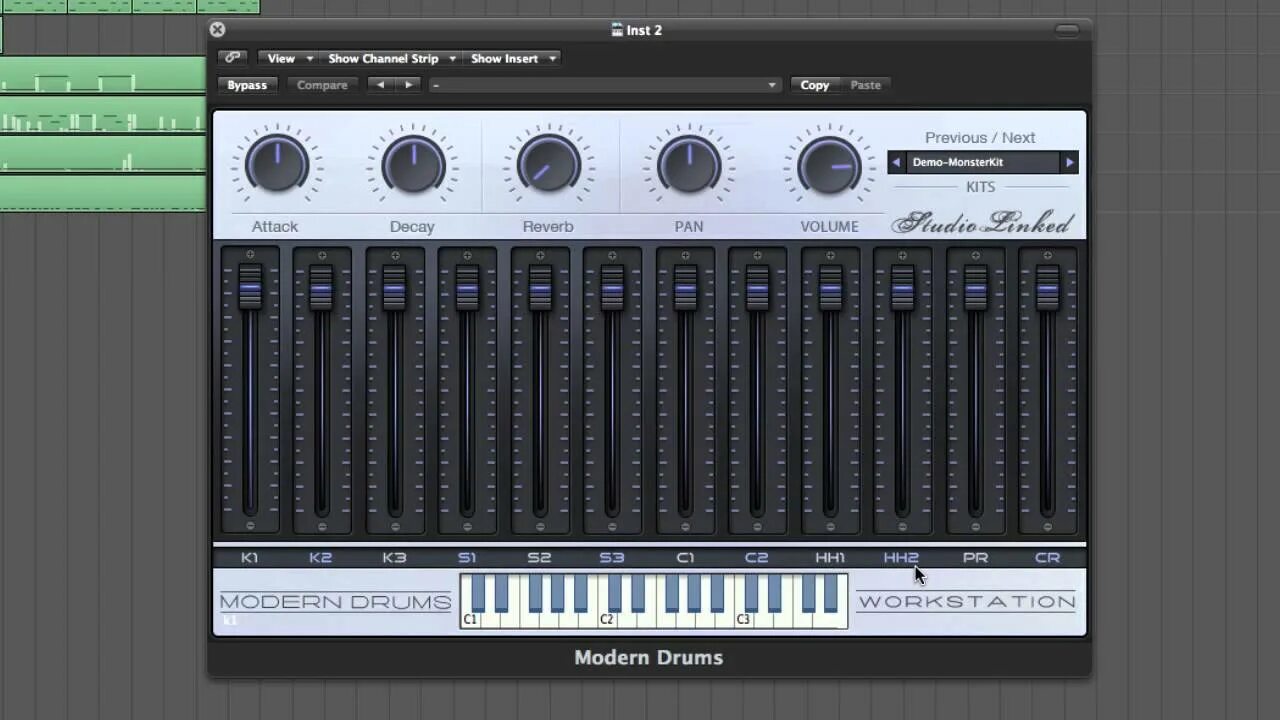Select the K3 channel label
This screenshot has width=1280, height=720.
(x=394, y=558)
